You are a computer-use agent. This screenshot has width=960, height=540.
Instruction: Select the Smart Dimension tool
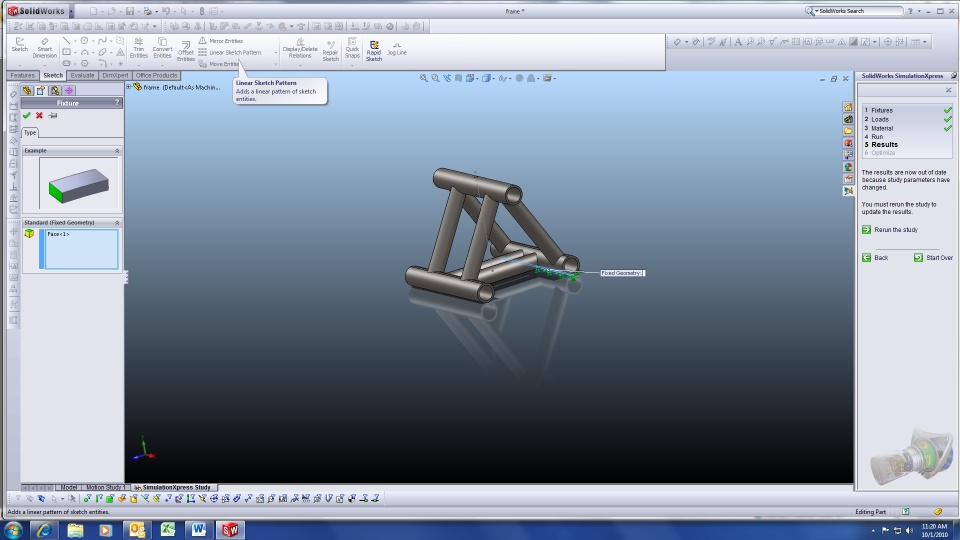44,48
